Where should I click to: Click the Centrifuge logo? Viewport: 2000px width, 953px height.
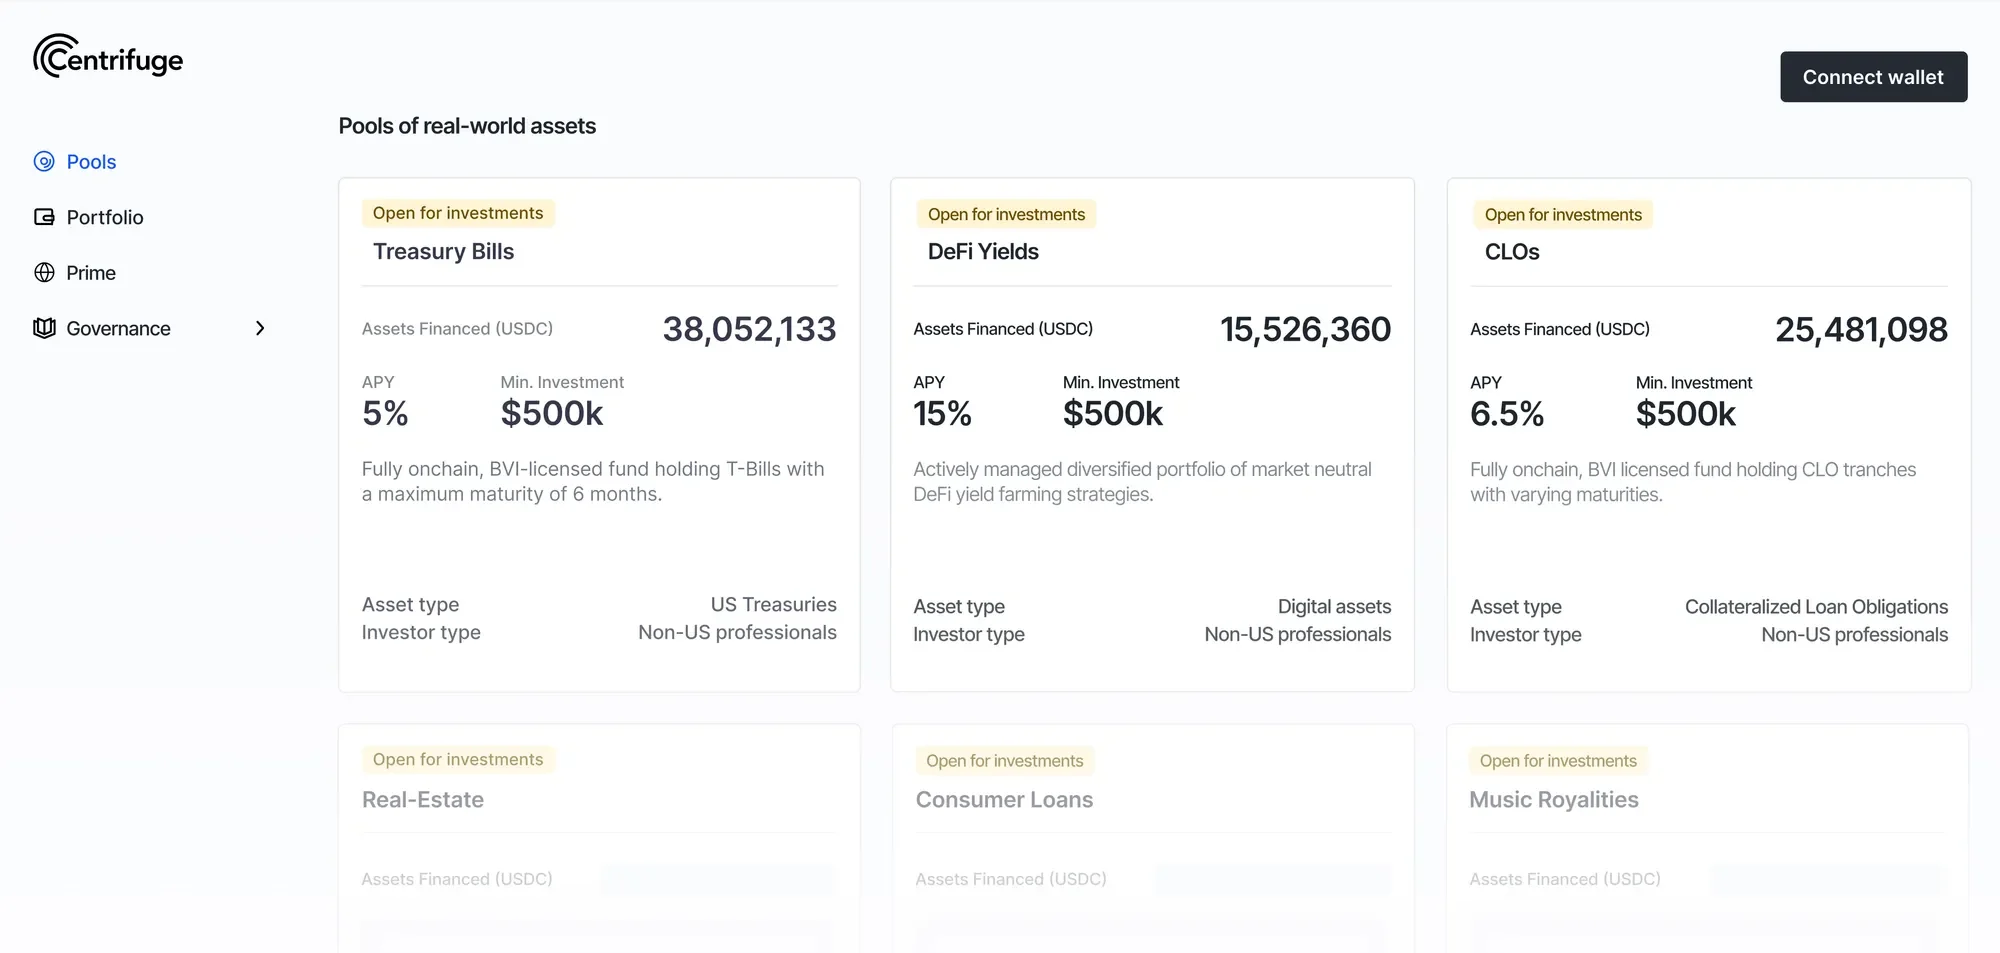tap(108, 57)
